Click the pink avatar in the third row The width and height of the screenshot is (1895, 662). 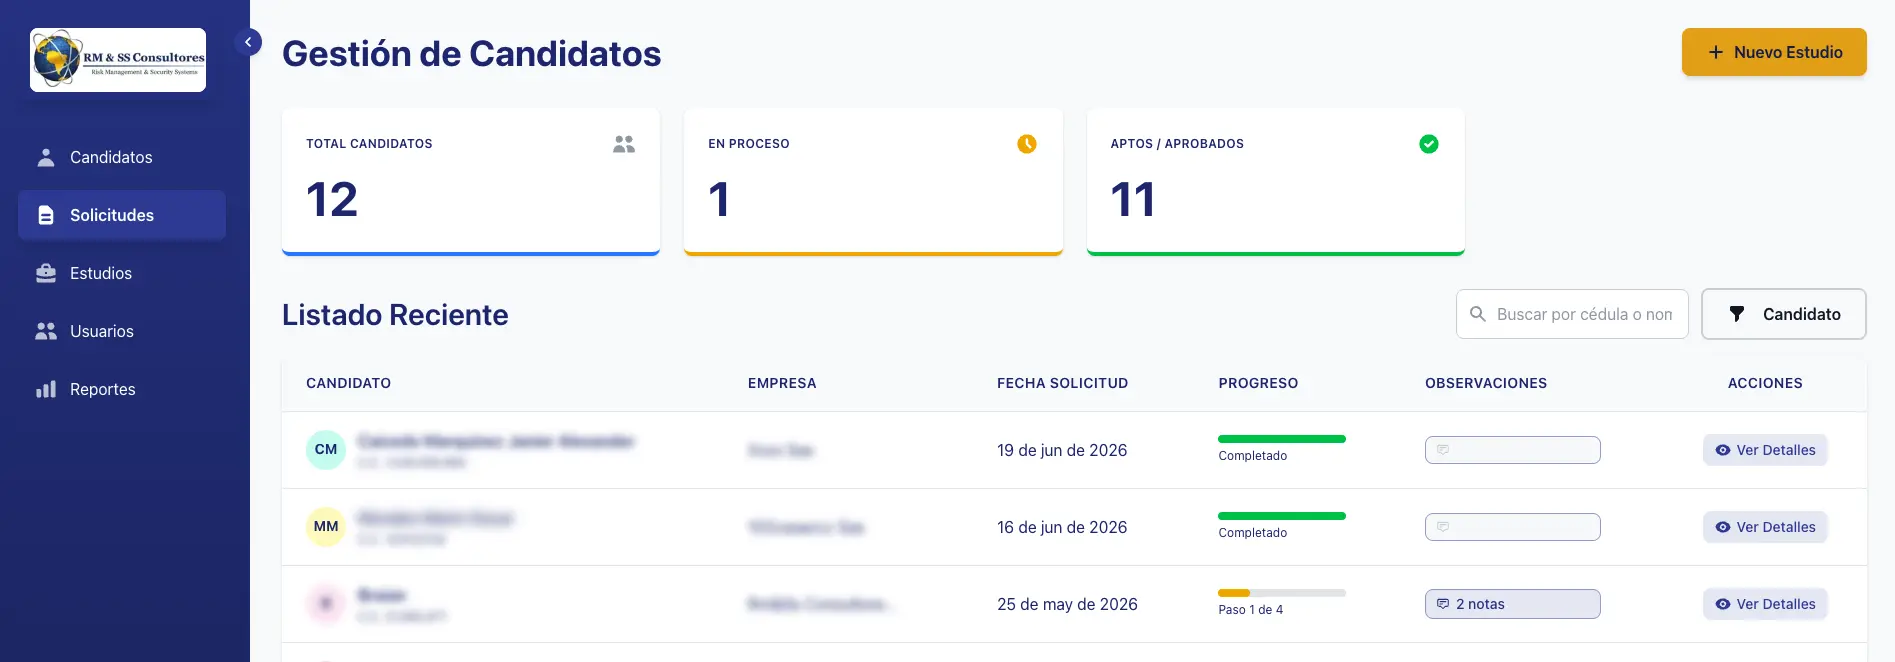[326, 604]
